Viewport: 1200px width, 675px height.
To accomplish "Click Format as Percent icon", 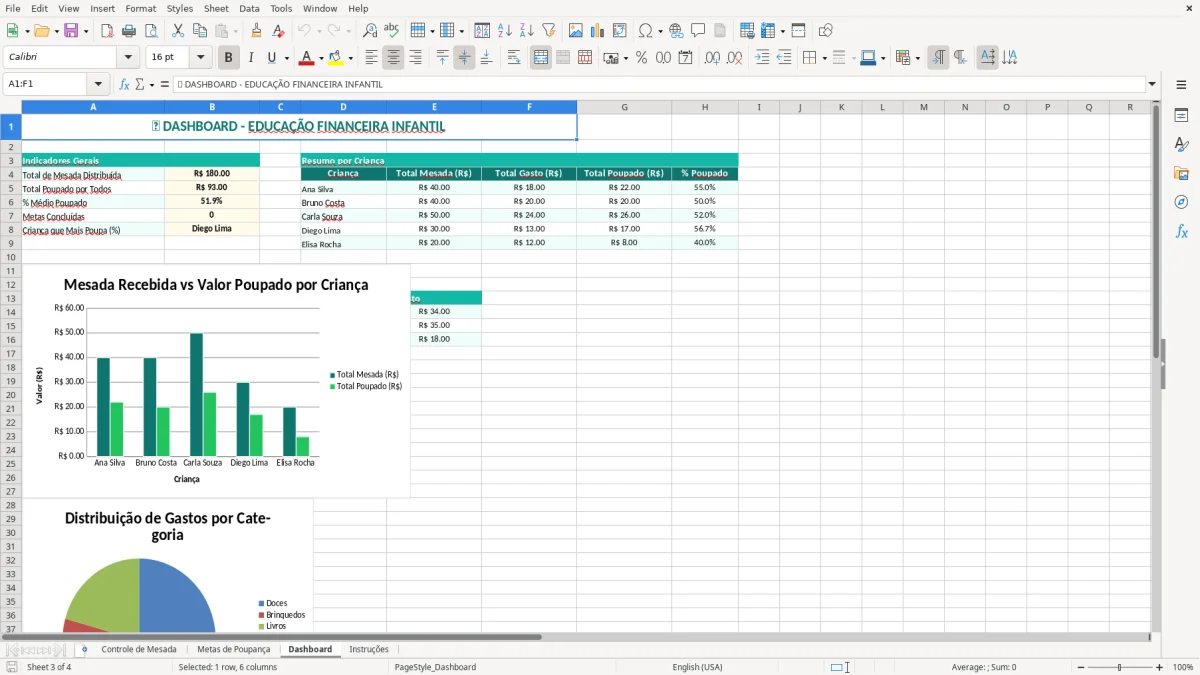I will click(641, 58).
